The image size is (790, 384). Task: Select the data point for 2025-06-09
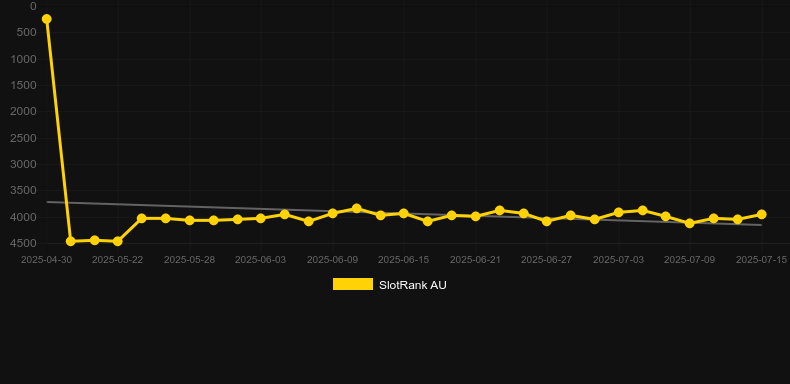[x=333, y=213]
